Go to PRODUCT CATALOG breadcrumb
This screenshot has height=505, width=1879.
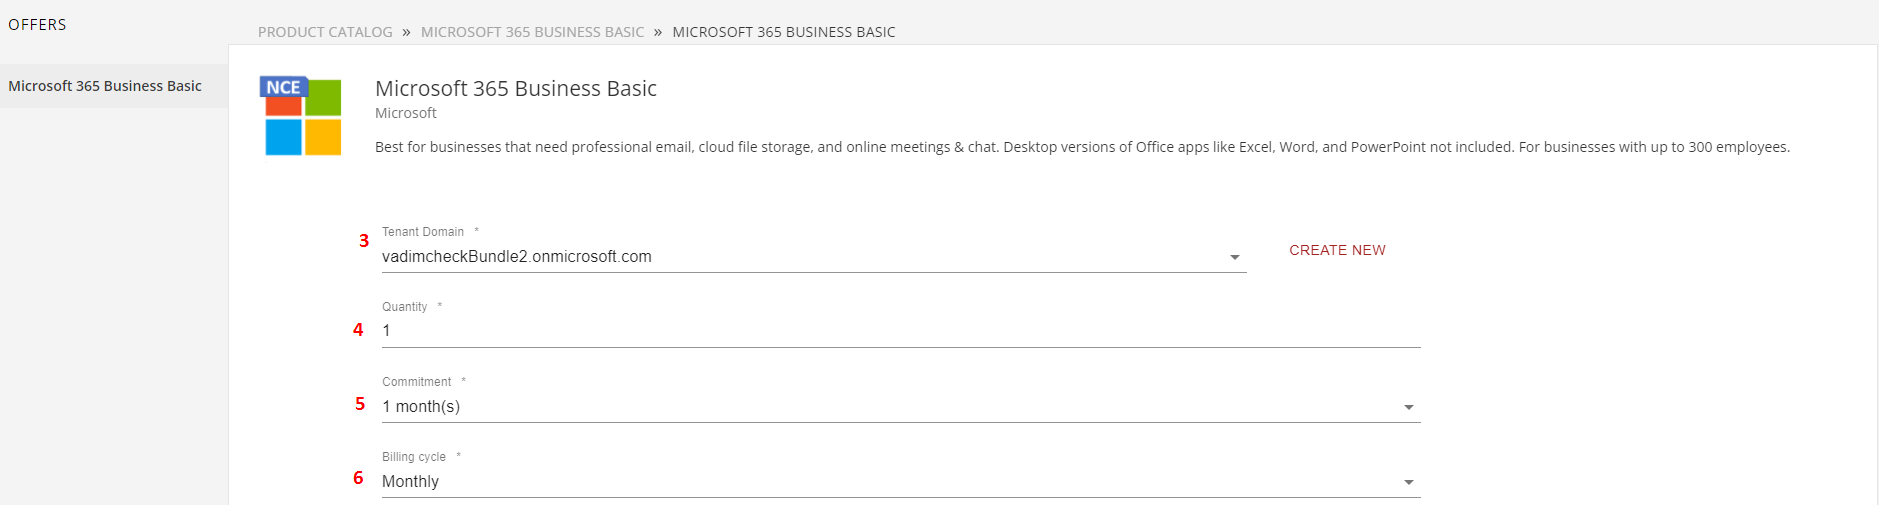(x=325, y=32)
